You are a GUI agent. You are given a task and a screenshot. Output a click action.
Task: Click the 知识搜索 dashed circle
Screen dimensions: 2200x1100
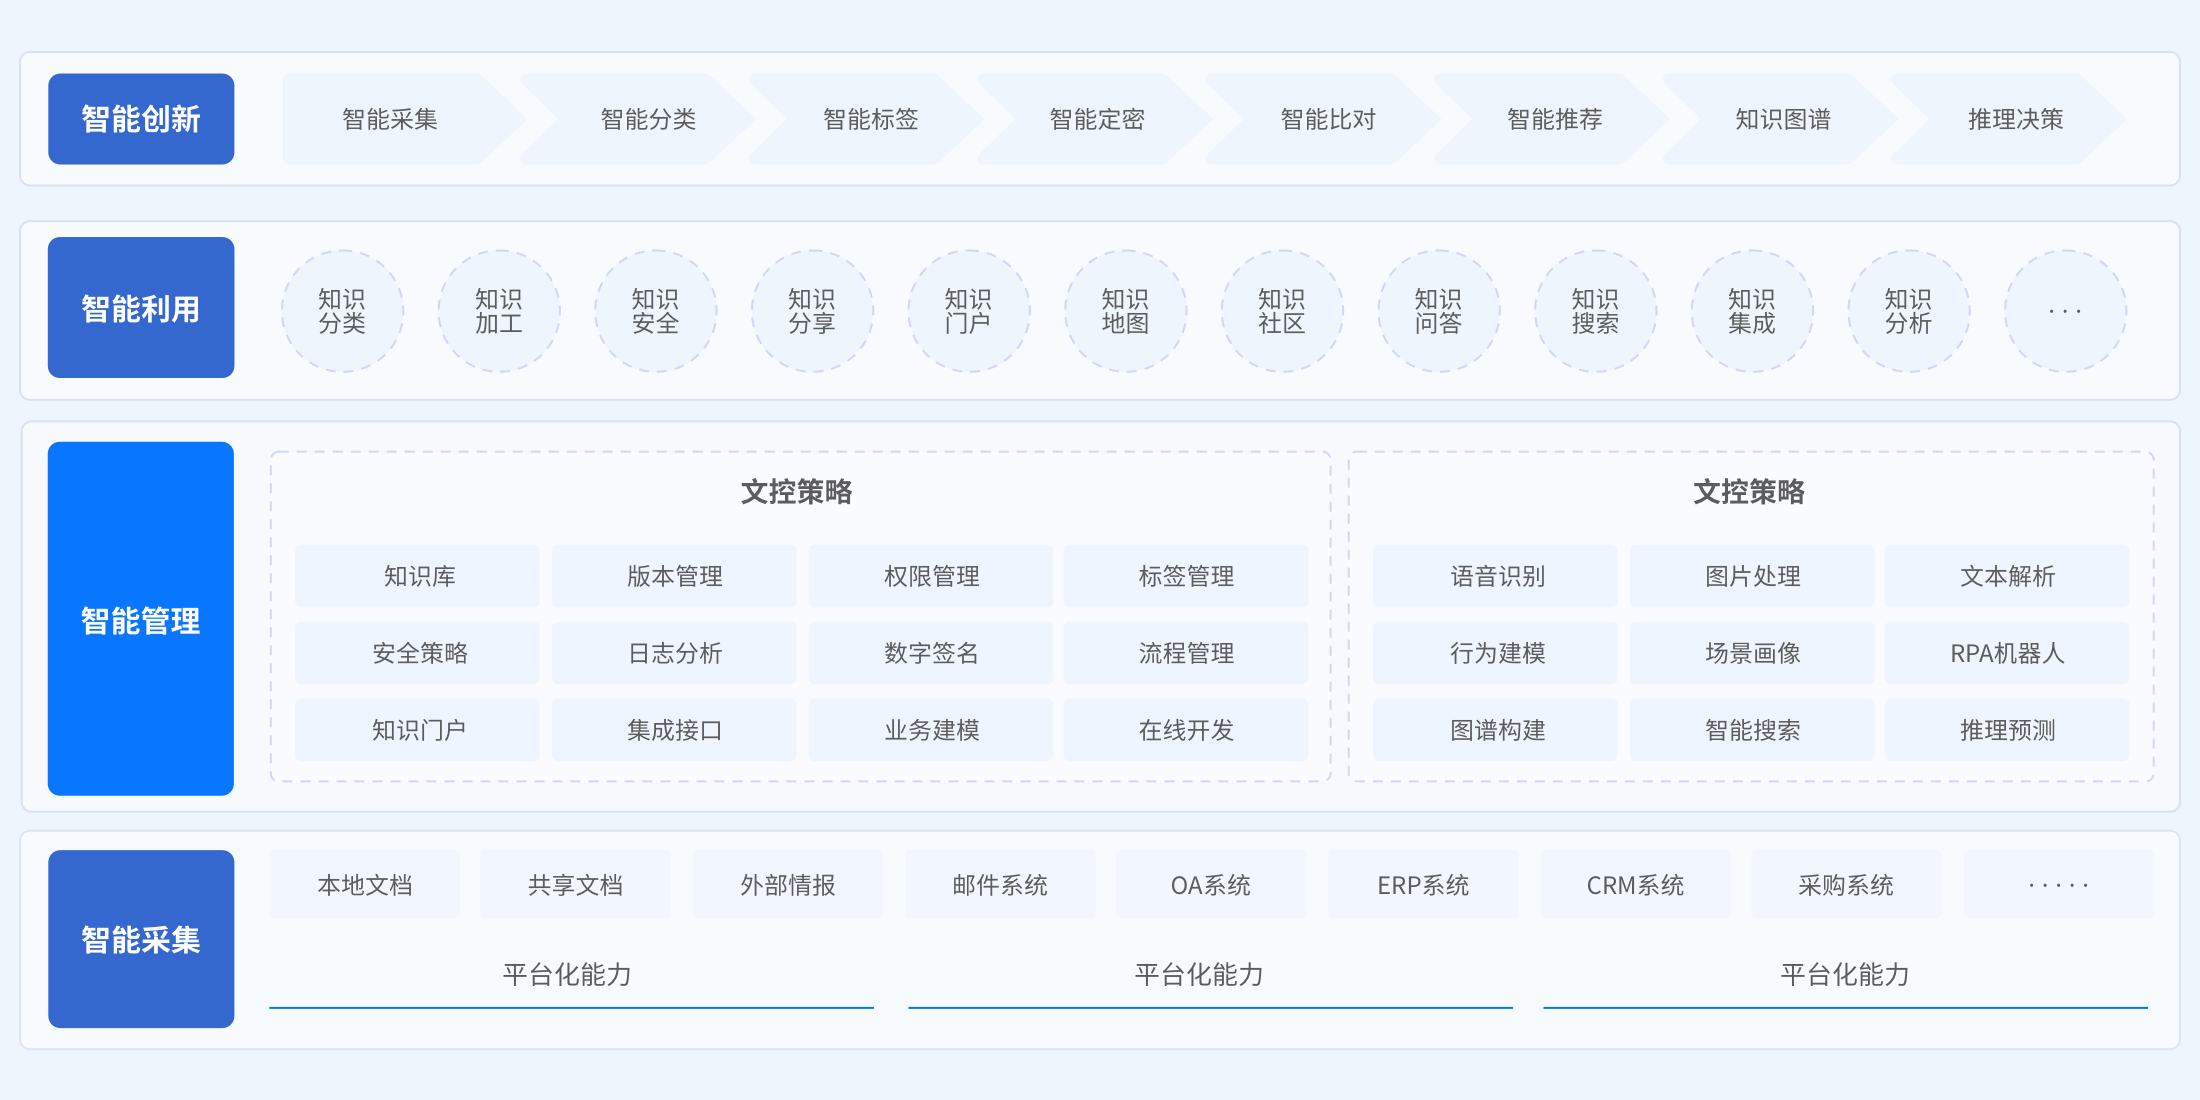[x=1595, y=311]
